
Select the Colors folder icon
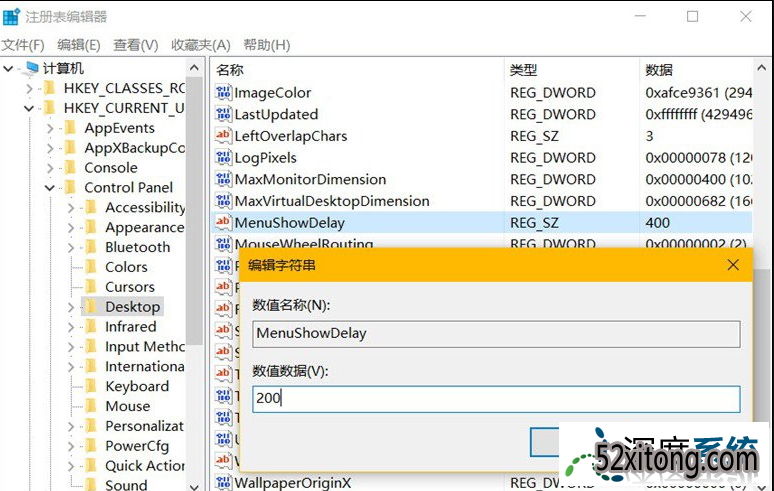(91, 267)
